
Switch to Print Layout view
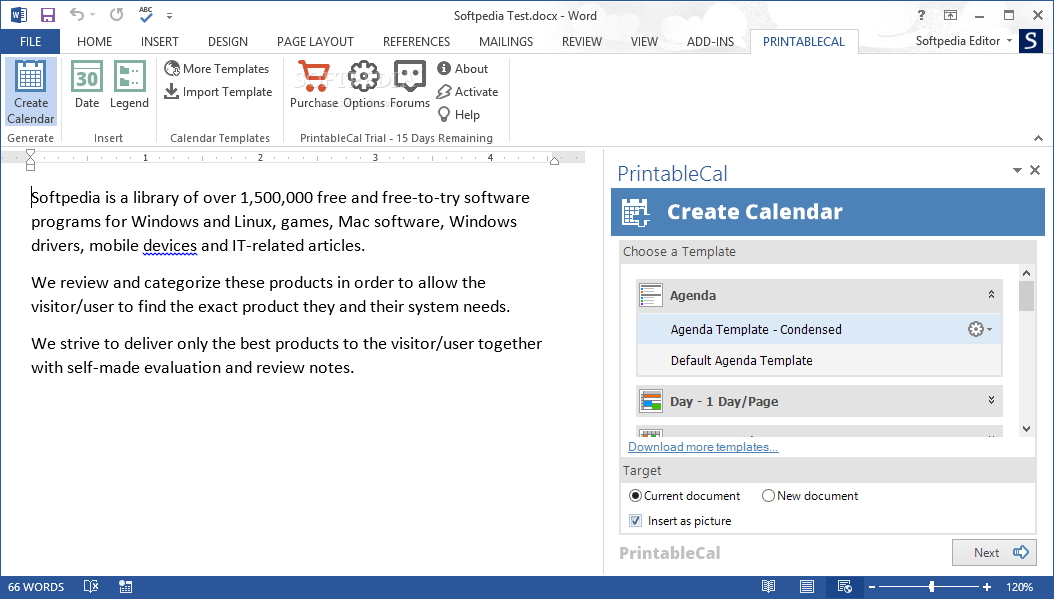click(807, 587)
